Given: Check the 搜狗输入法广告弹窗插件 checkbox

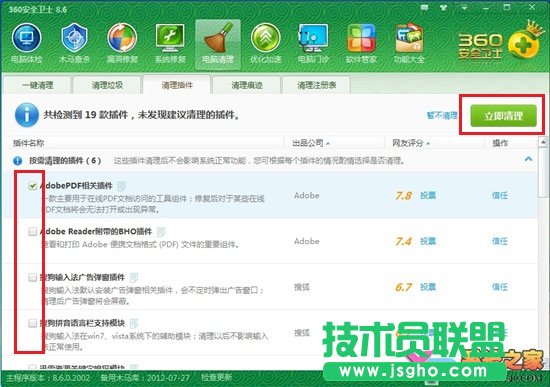Looking at the screenshot, I should (33, 278).
